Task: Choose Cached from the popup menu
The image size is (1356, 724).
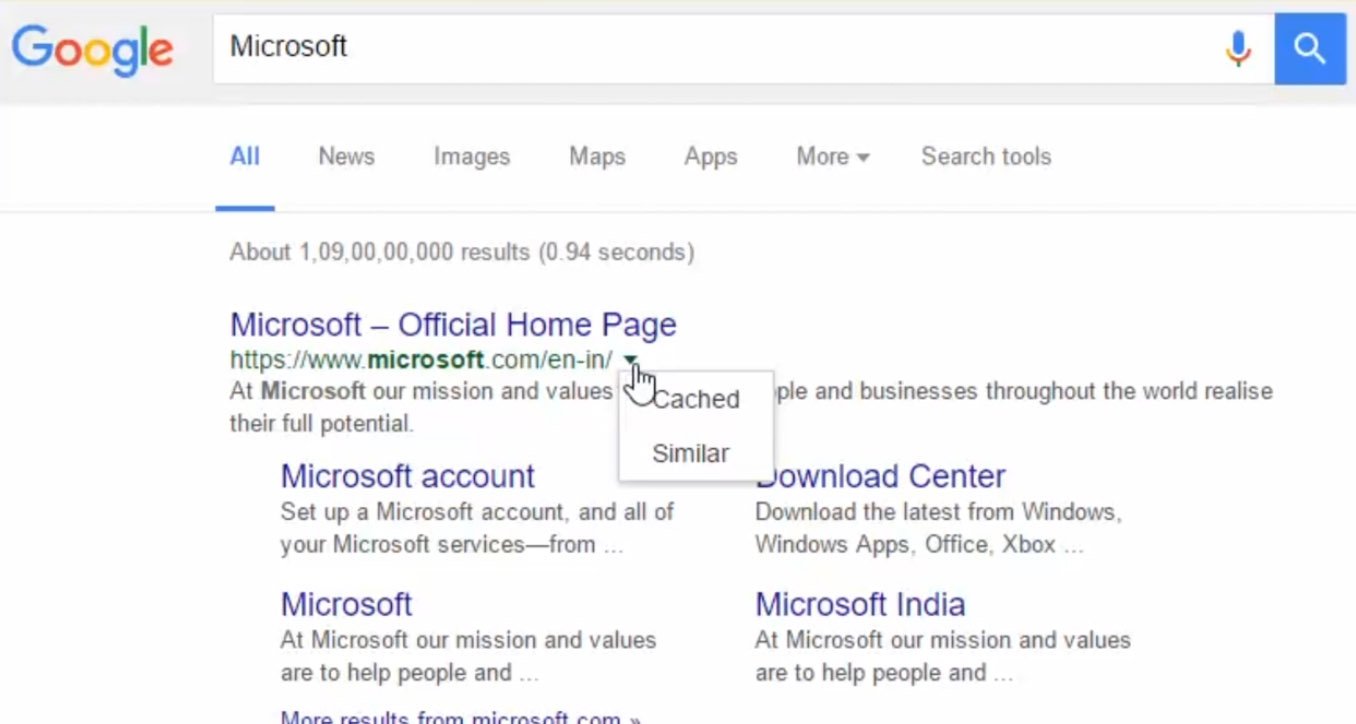Action: click(x=696, y=400)
